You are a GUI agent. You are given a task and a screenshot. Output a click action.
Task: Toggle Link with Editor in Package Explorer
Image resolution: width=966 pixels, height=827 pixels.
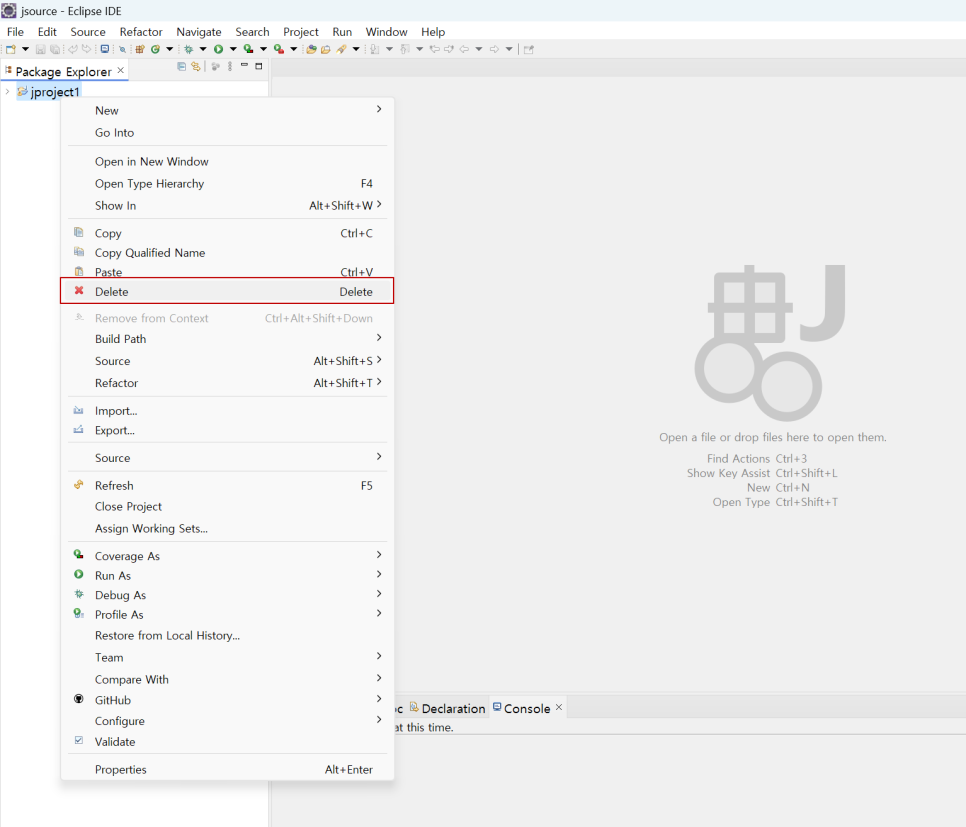(196, 66)
